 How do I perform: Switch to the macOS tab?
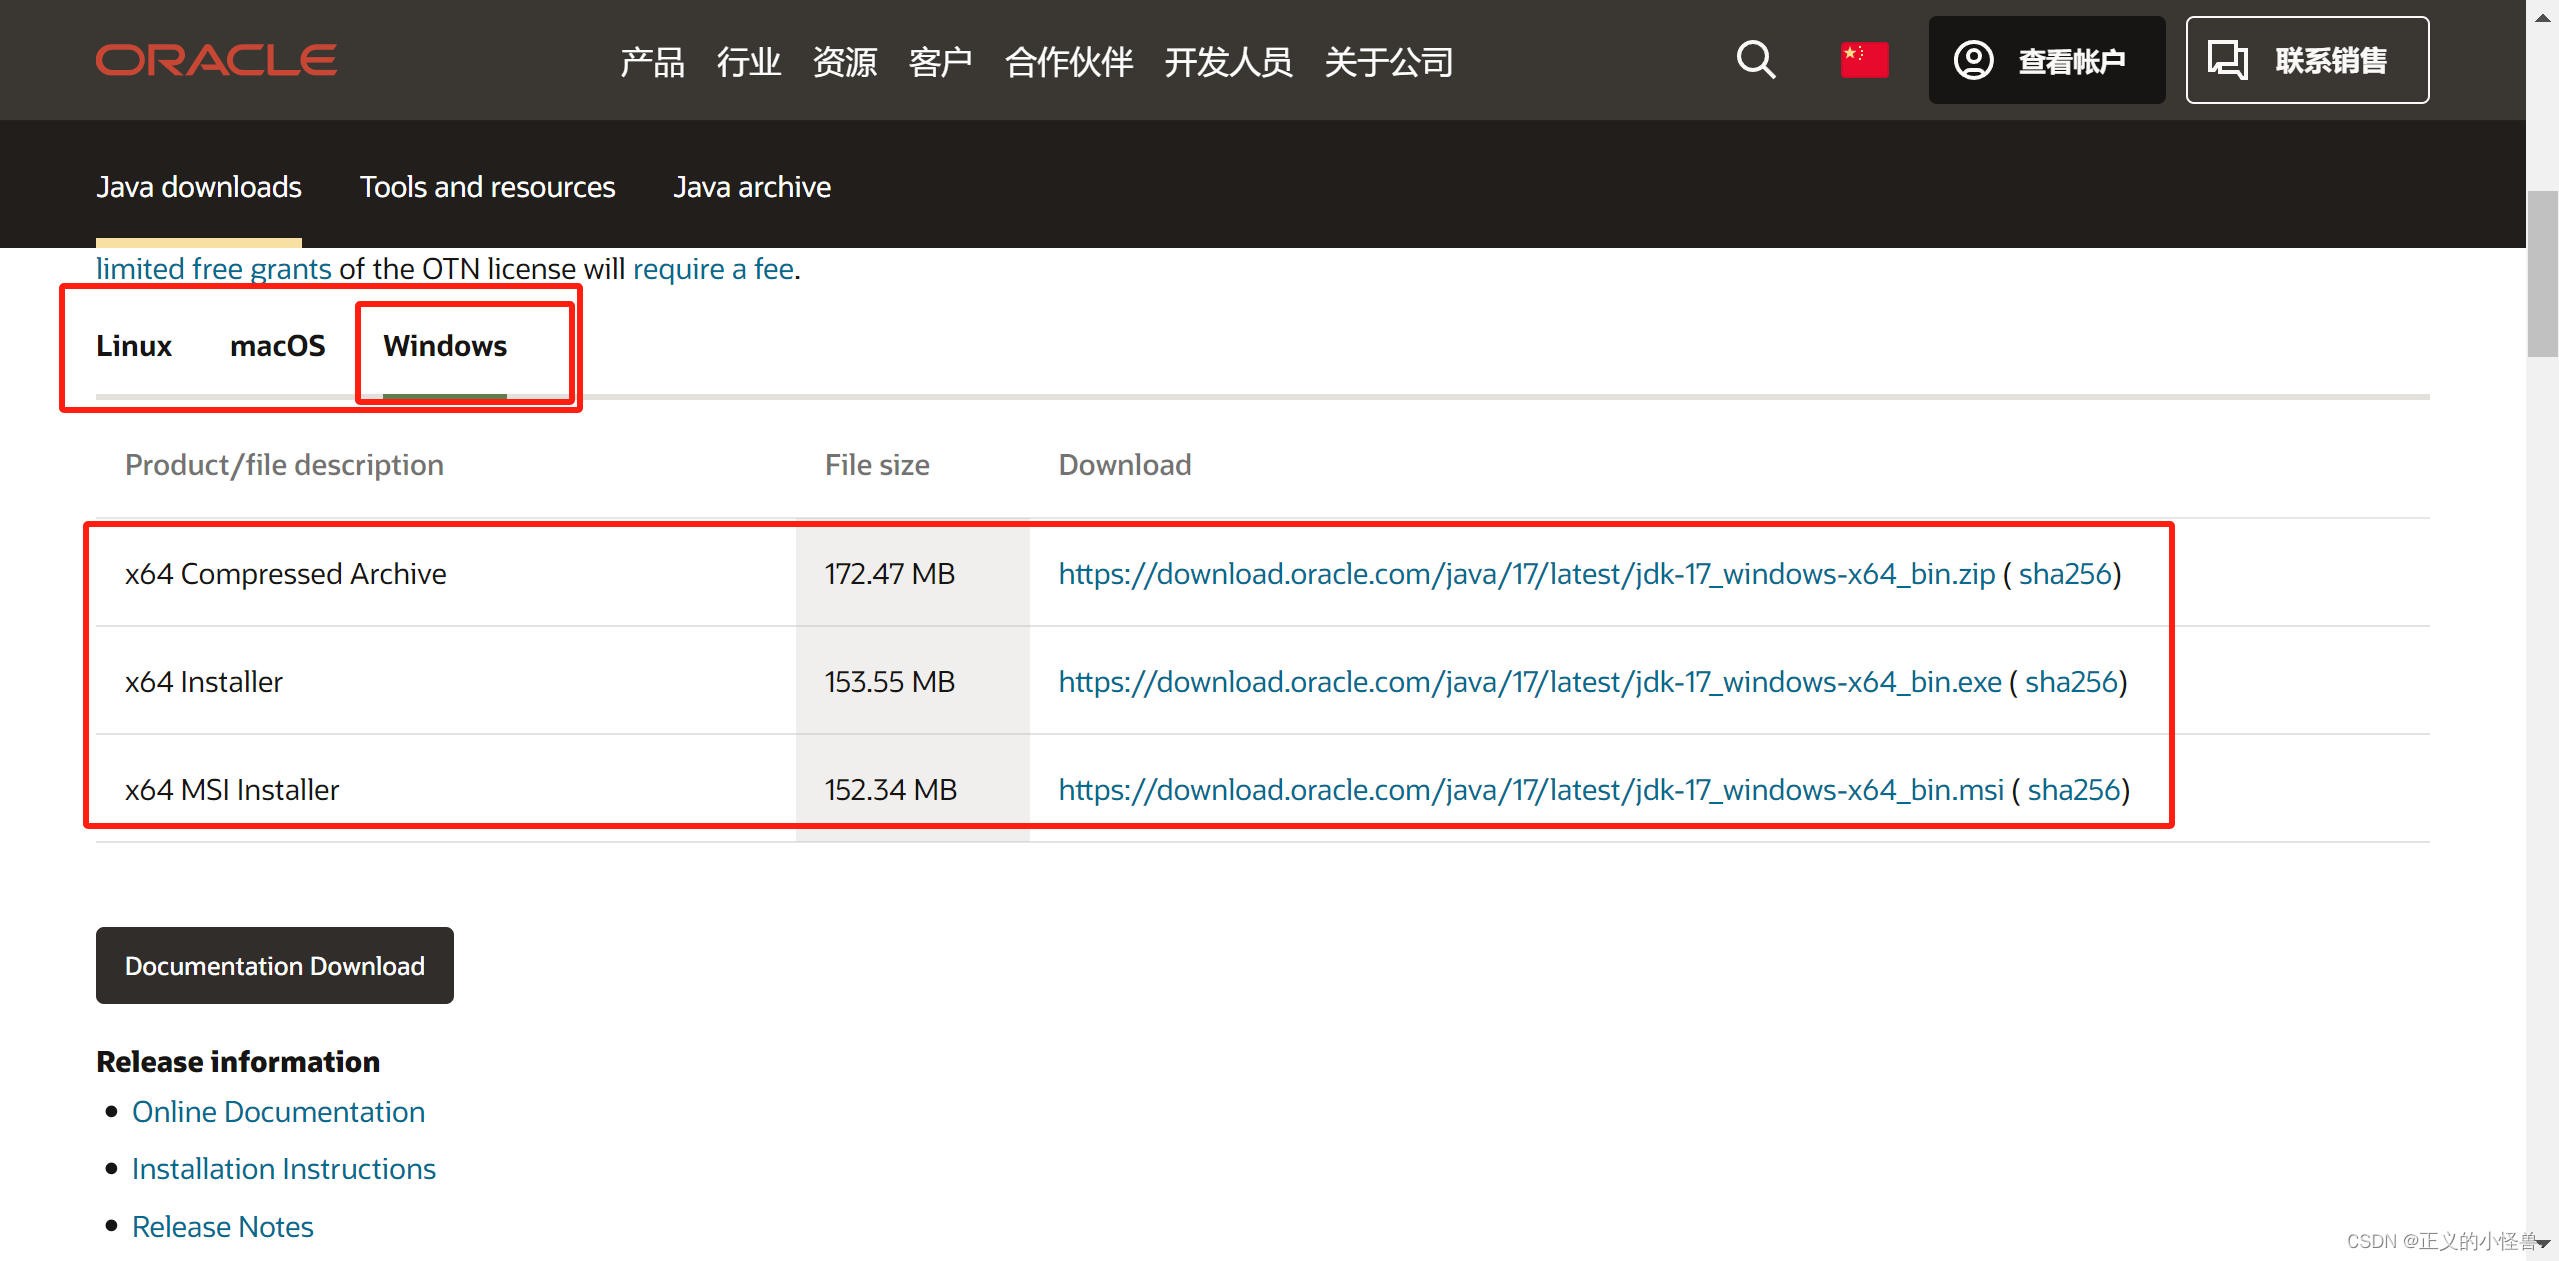(x=277, y=346)
